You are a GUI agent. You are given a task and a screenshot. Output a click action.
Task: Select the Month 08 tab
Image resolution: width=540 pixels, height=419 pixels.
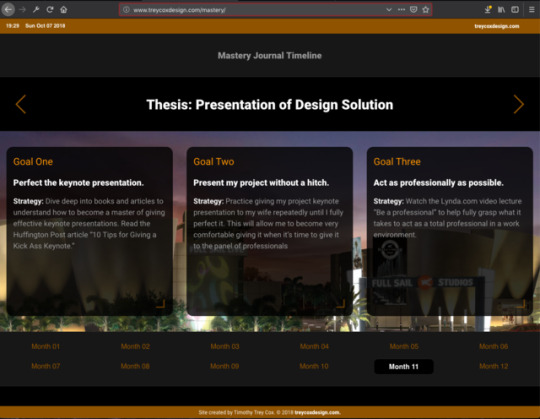pyautogui.click(x=135, y=366)
